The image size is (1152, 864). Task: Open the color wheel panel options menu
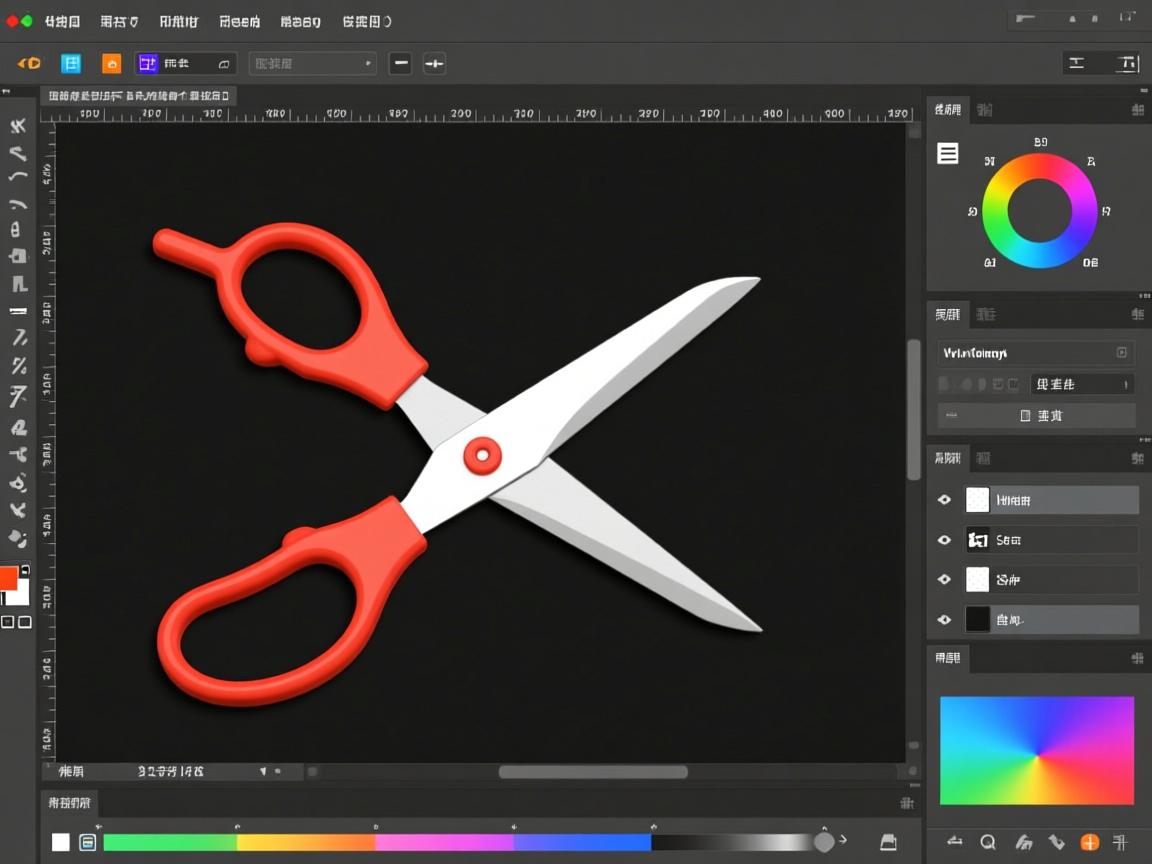click(x=1138, y=110)
